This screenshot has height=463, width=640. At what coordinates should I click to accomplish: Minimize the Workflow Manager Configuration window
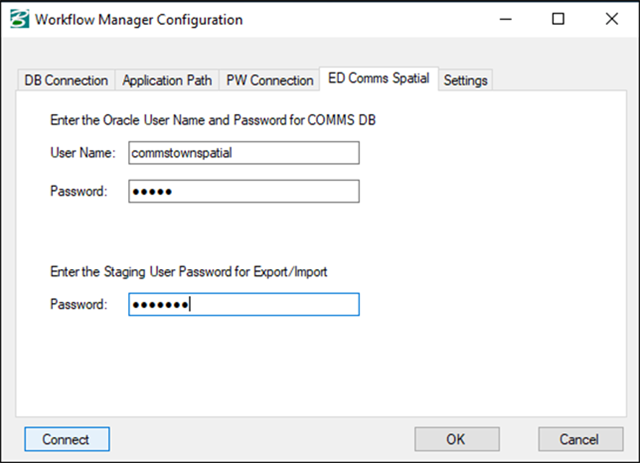point(506,19)
